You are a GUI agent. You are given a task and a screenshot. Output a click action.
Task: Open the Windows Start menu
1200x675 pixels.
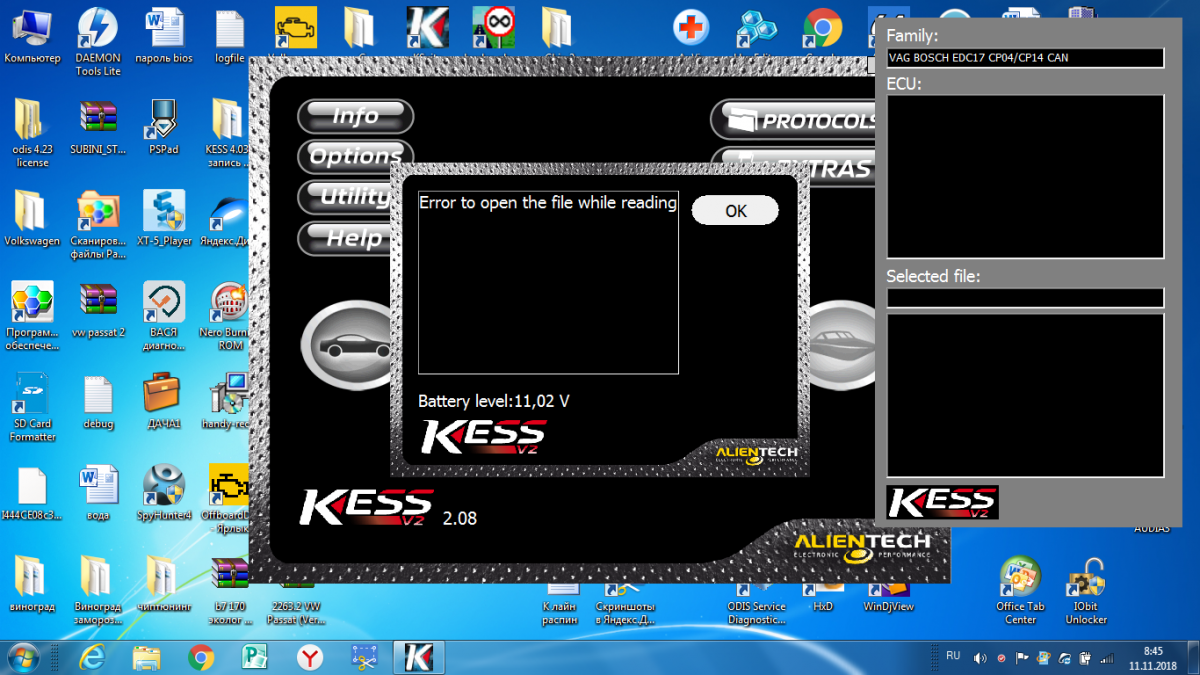click(x=24, y=657)
